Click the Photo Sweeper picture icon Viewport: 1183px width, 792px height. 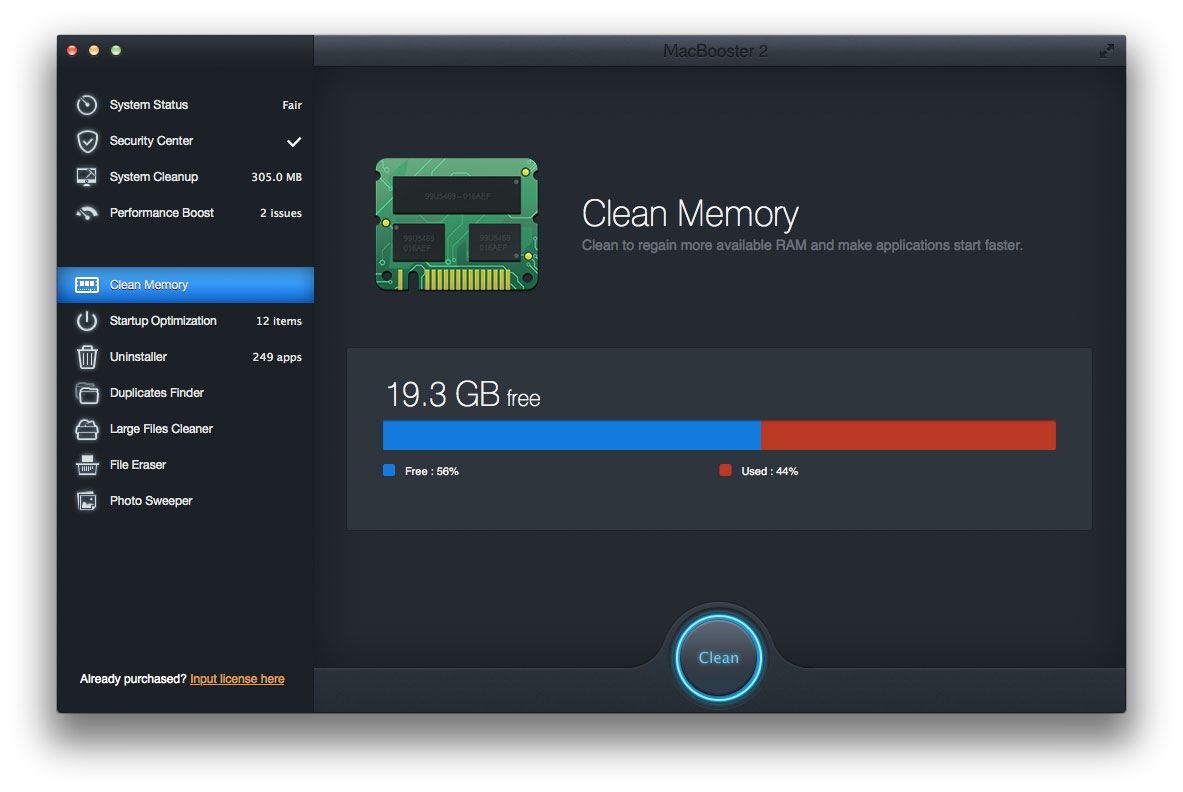87,501
